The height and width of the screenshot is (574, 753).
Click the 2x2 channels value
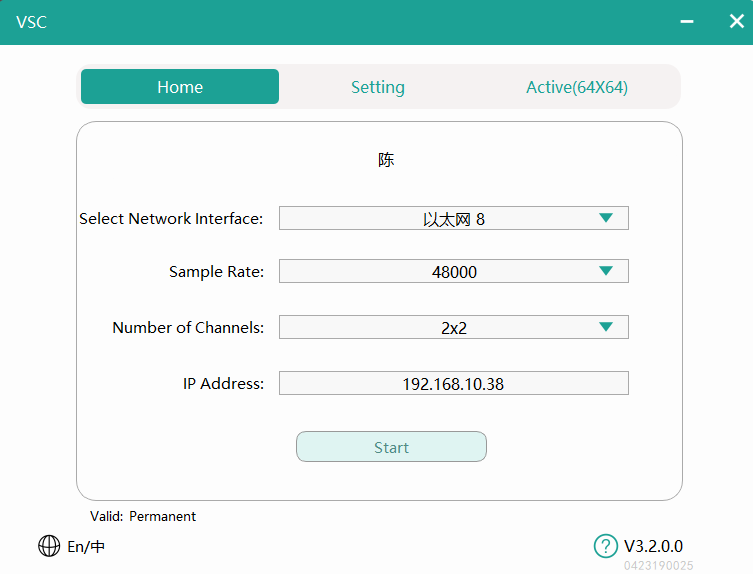tap(454, 328)
